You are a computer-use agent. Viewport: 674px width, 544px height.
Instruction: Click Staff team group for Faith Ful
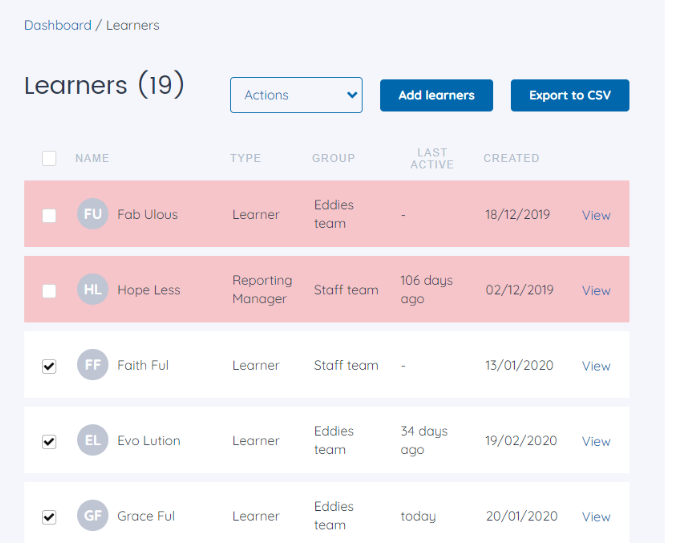[346, 365]
